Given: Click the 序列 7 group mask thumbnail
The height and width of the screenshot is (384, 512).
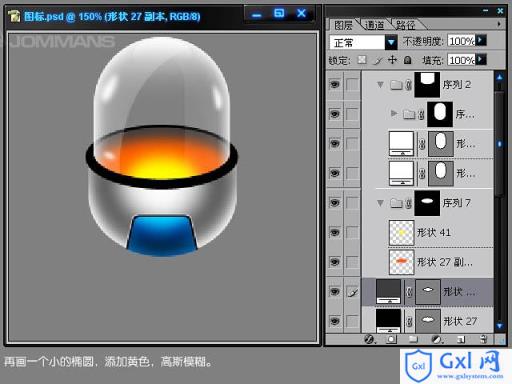Looking at the screenshot, I should tap(427, 203).
